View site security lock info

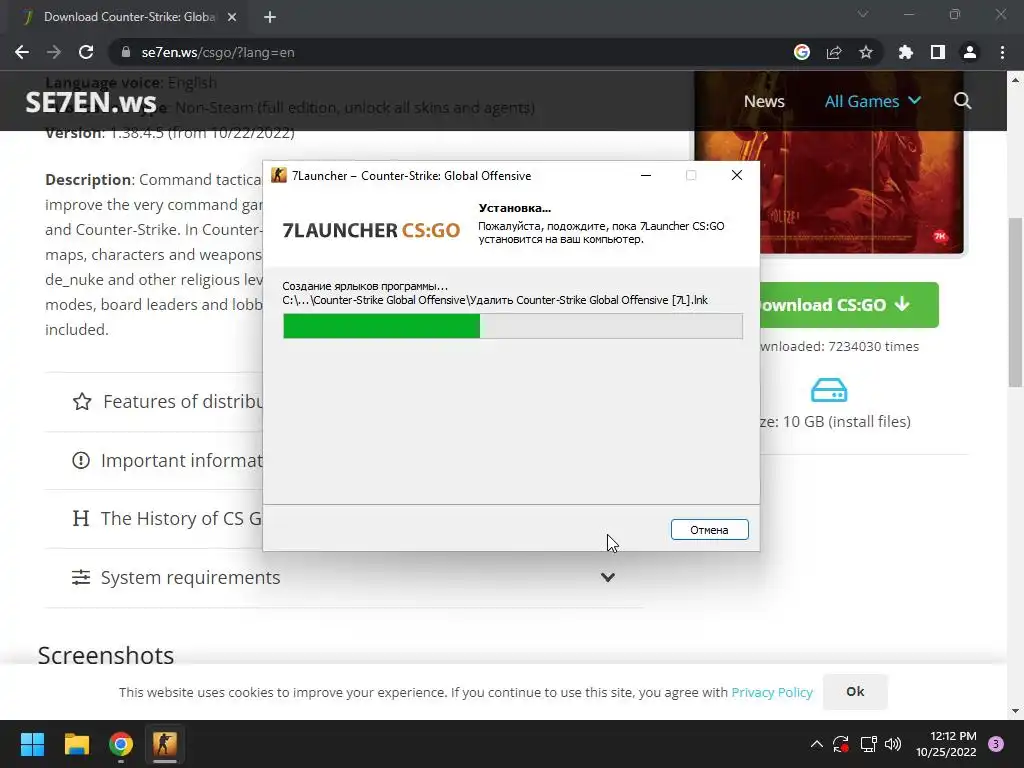(x=126, y=52)
